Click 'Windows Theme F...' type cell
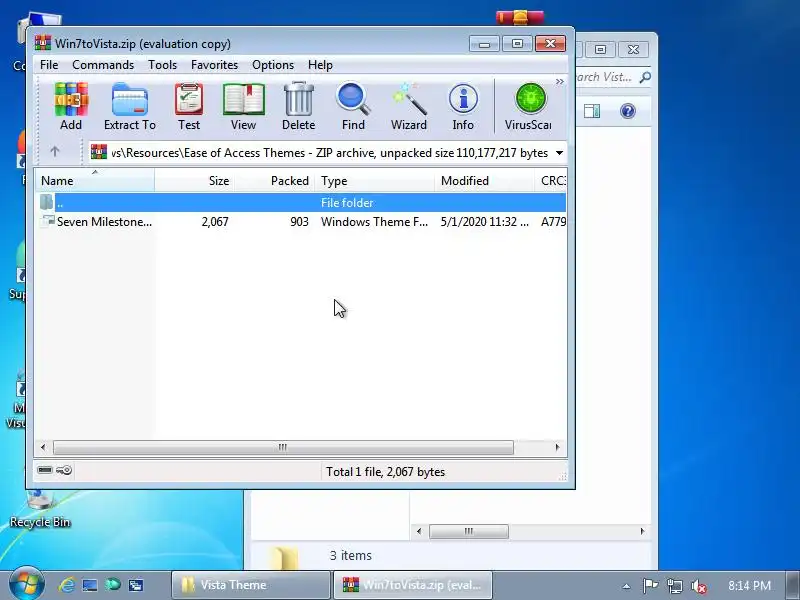Image resolution: width=800 pixels, height=600 pixels. pos(374,222)
